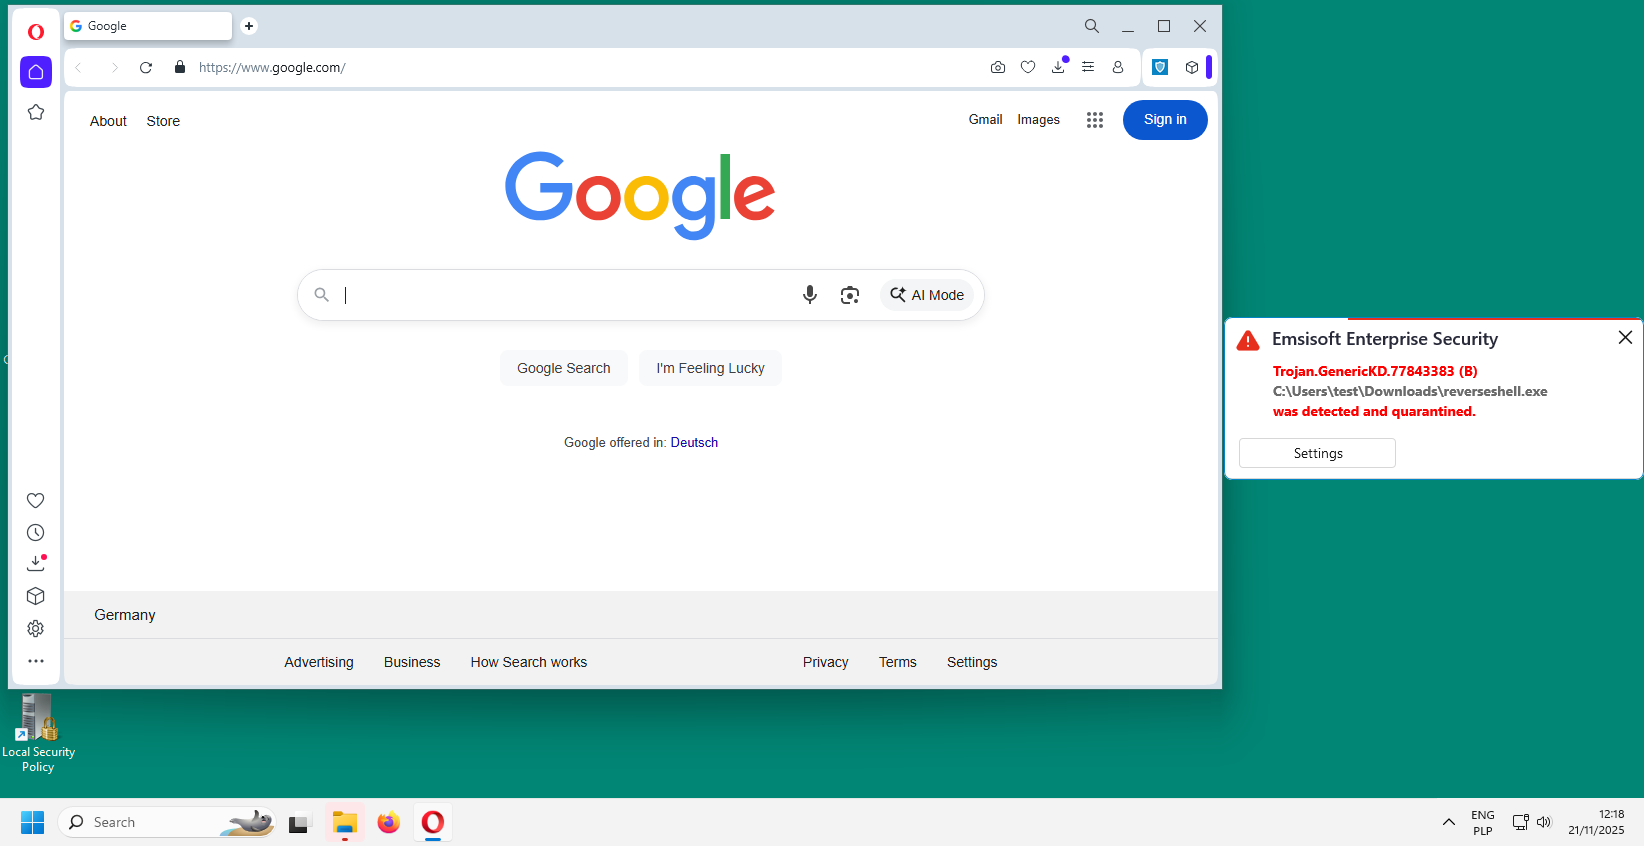This screenshot has width=1644, height=846.
Task: Expand the system tray hidden icons chevron
Action: coord(1448,822)
